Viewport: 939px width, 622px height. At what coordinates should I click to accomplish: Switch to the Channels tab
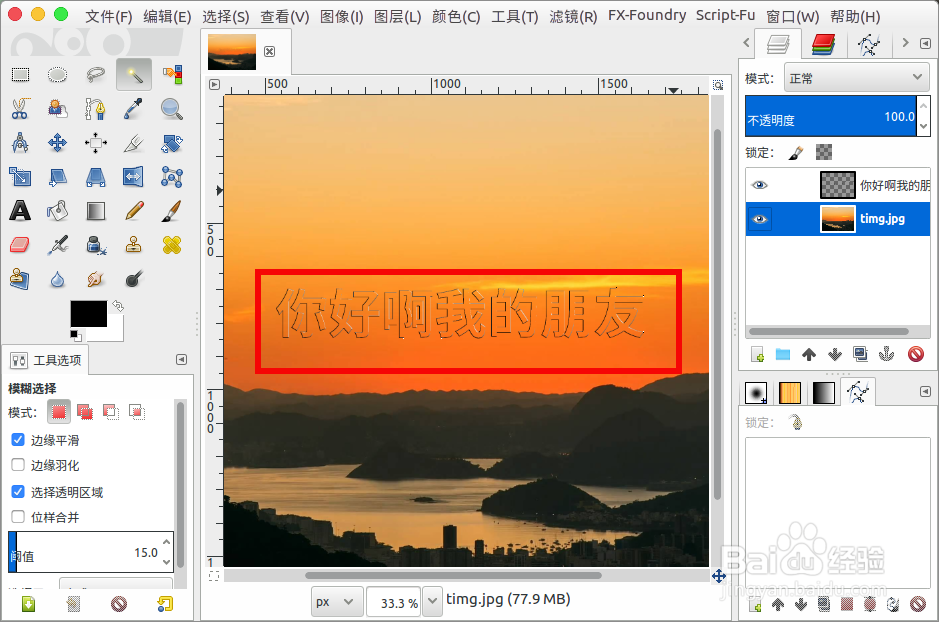click(x=823, y=44)
